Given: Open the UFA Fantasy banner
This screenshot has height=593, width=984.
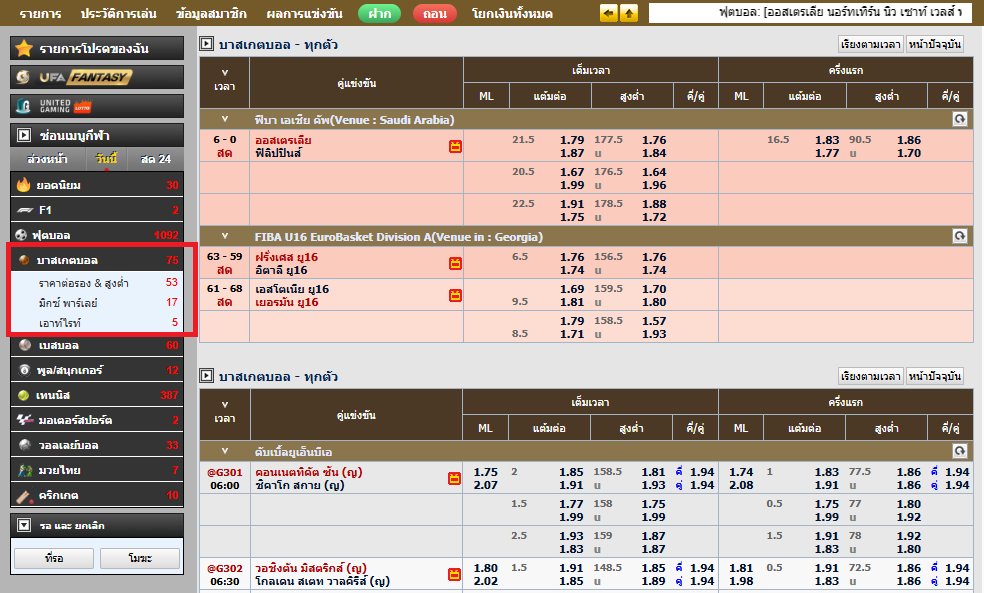Looking at the screenshot, I should (x=96, y=77).
